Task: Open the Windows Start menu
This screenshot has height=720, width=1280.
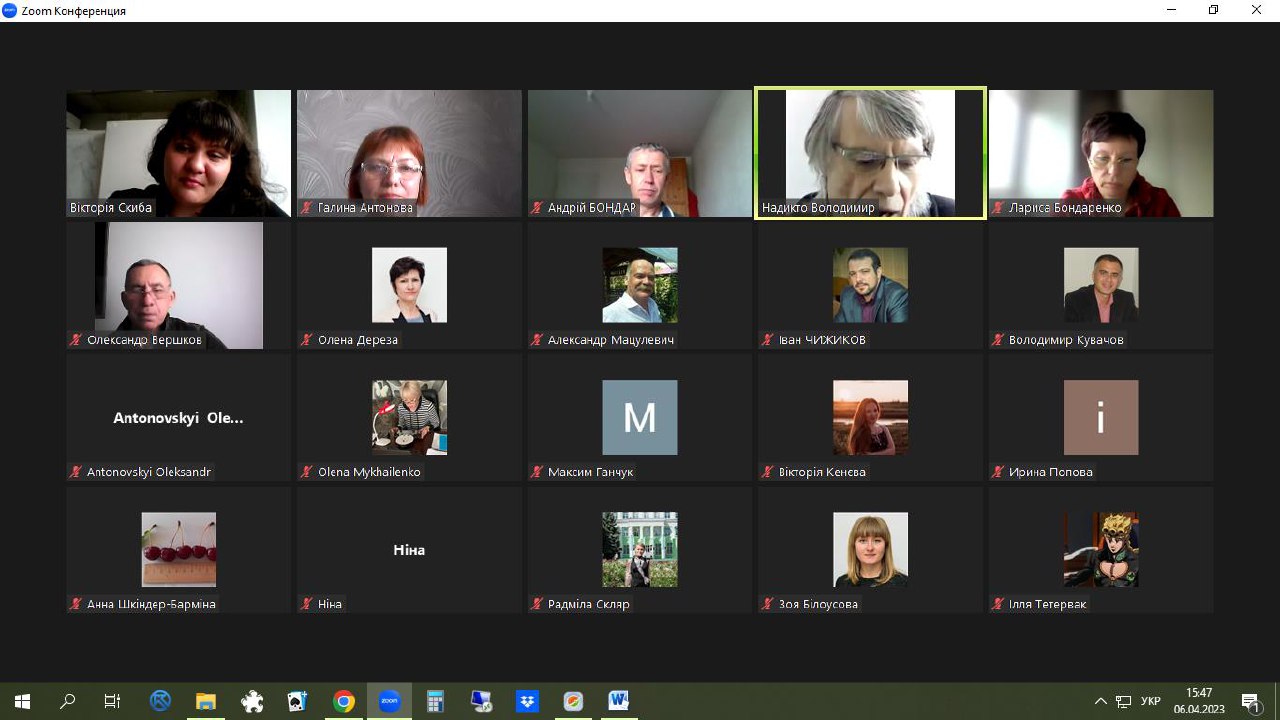Action: click(x=22, y=701)
